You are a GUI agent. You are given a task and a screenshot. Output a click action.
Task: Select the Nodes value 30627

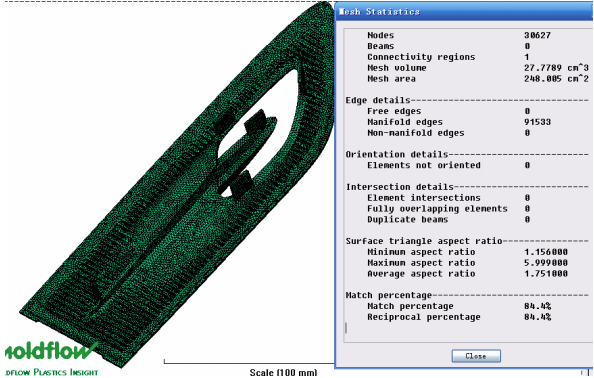[x=537, y=35]
